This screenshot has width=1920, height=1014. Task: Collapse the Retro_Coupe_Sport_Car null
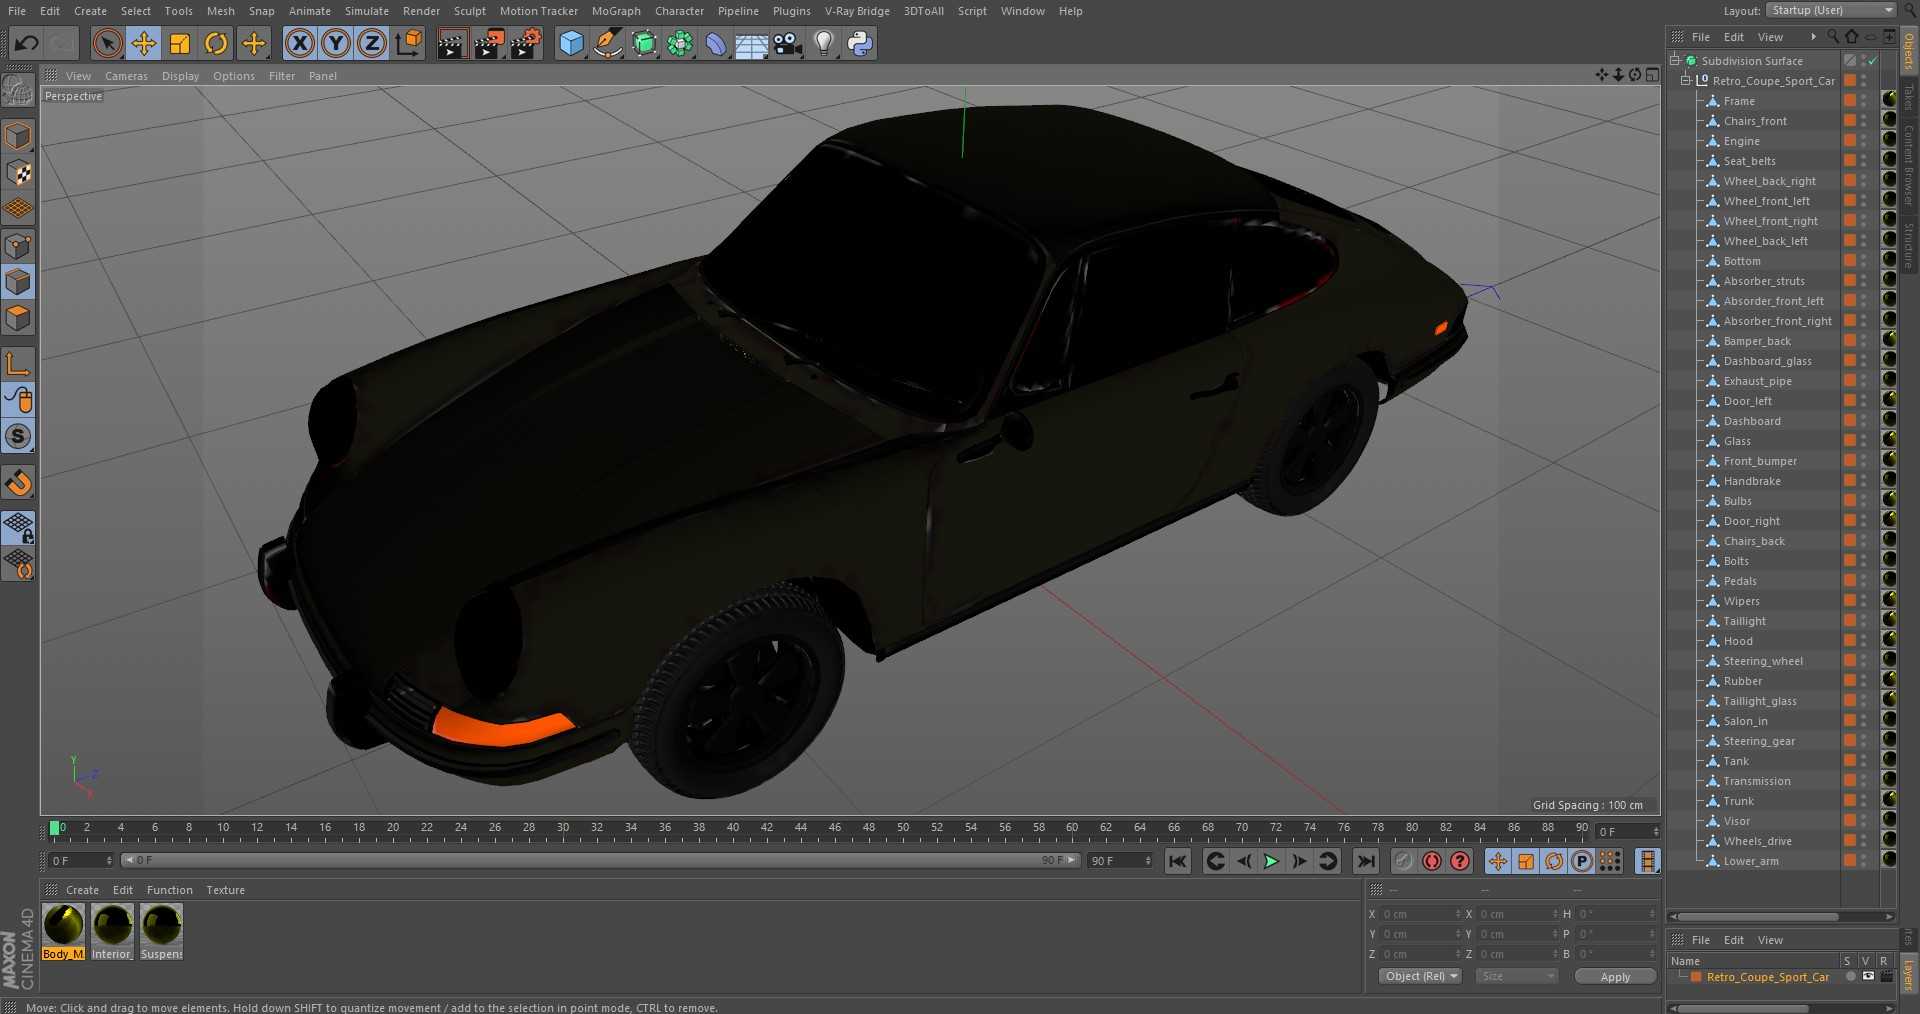tap(1686, 80)
